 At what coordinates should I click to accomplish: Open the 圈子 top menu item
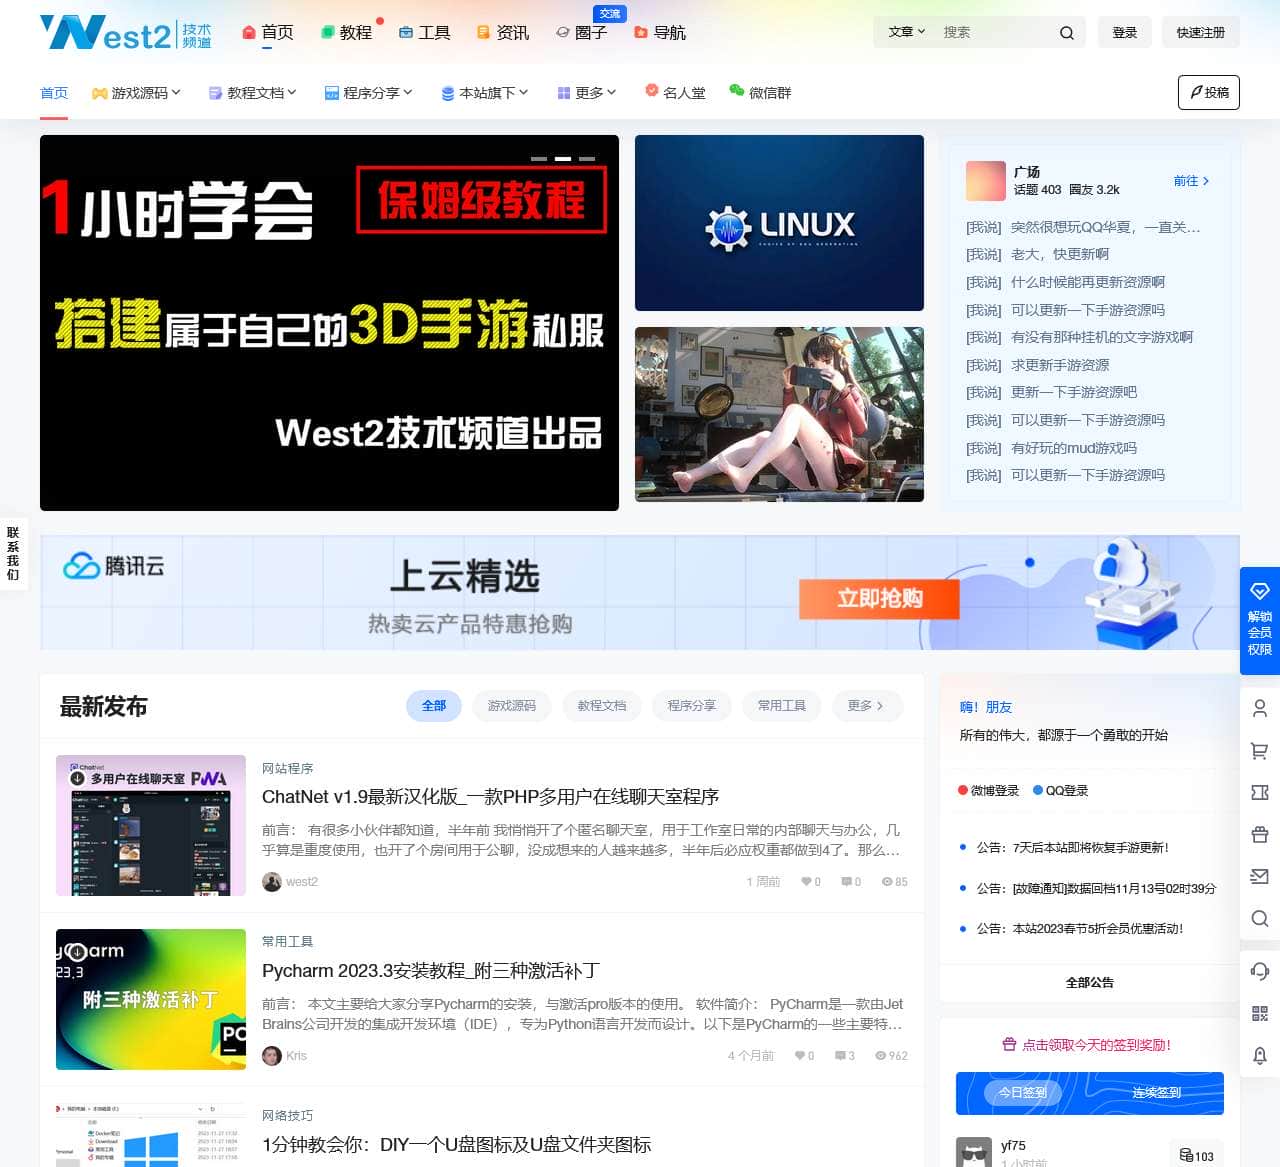point(581,33)
